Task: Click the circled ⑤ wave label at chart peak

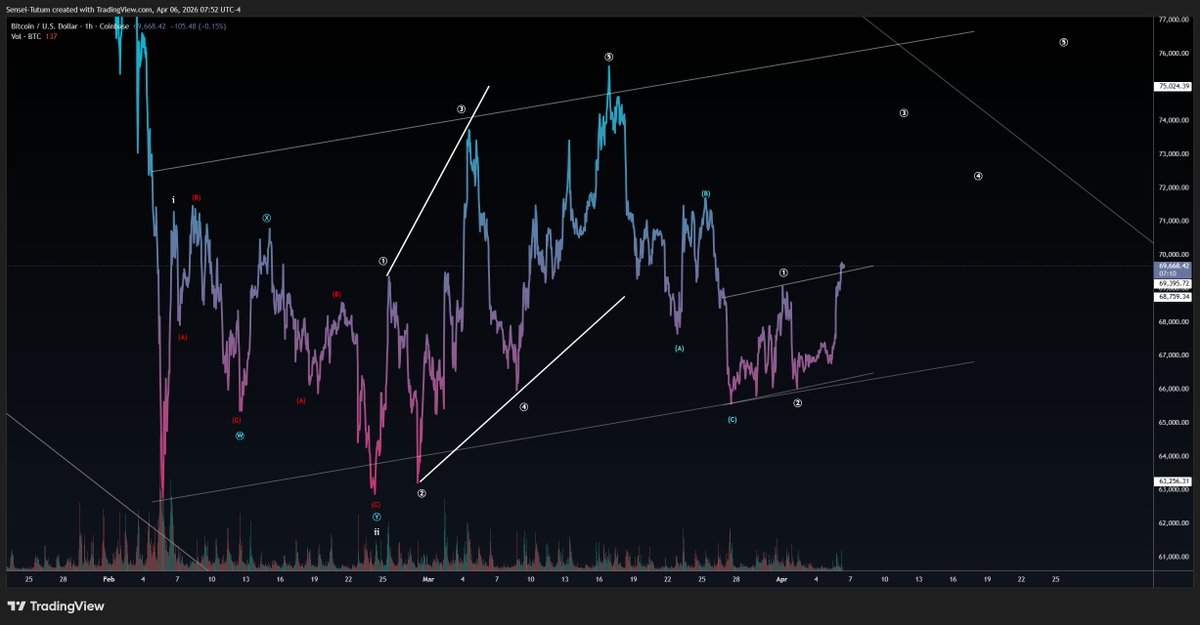Action: click(608, 58)
